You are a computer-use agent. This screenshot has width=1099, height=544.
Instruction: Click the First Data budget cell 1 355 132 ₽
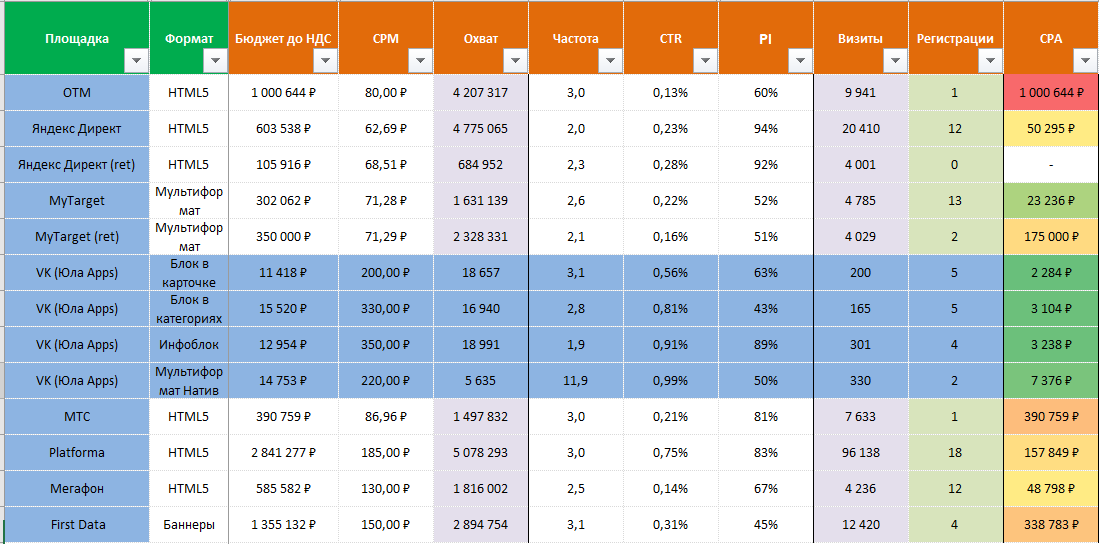(x=283, y=525)
